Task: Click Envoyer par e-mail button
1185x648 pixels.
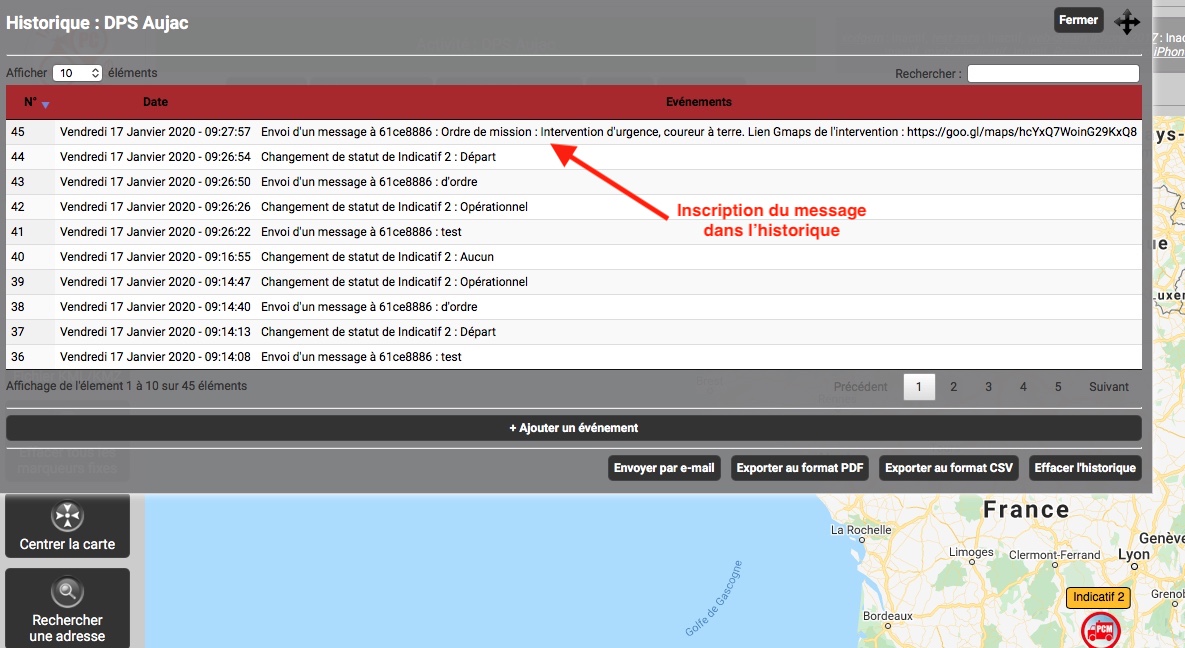Action: click(664, 468)
